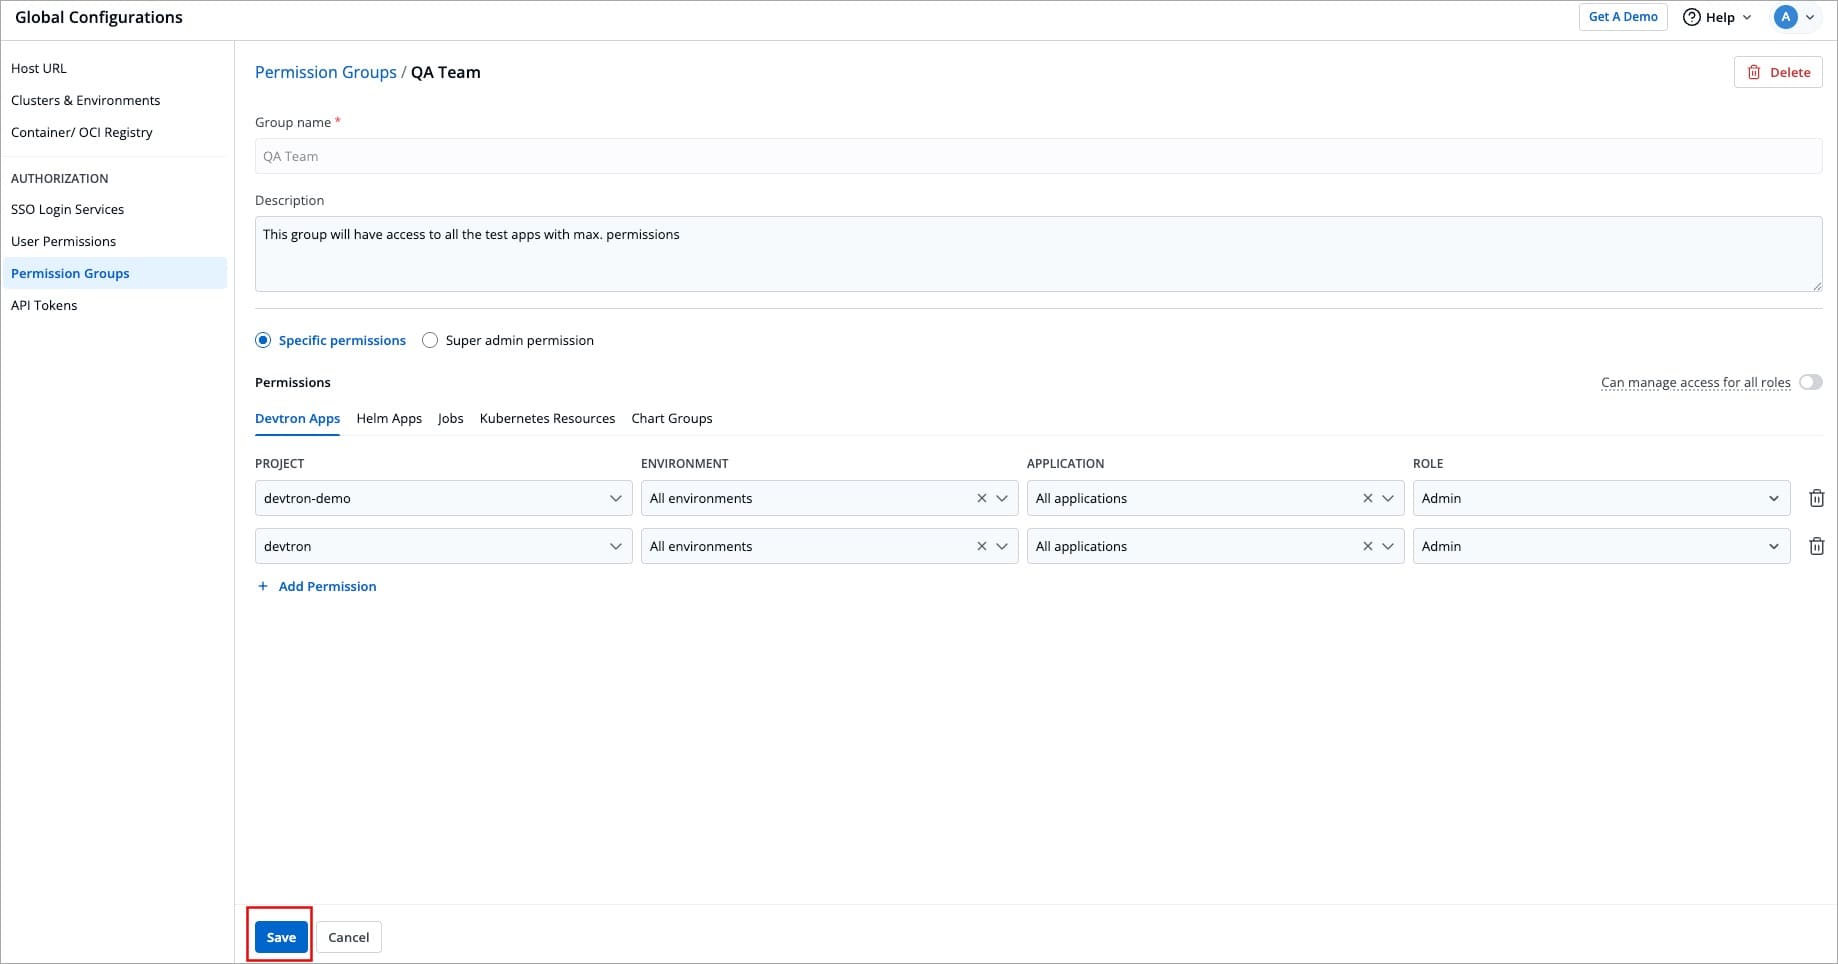Switch to the Helm Apps tab
The height and width of the screenshot is (964, 1838).
[x=389, y=418]
